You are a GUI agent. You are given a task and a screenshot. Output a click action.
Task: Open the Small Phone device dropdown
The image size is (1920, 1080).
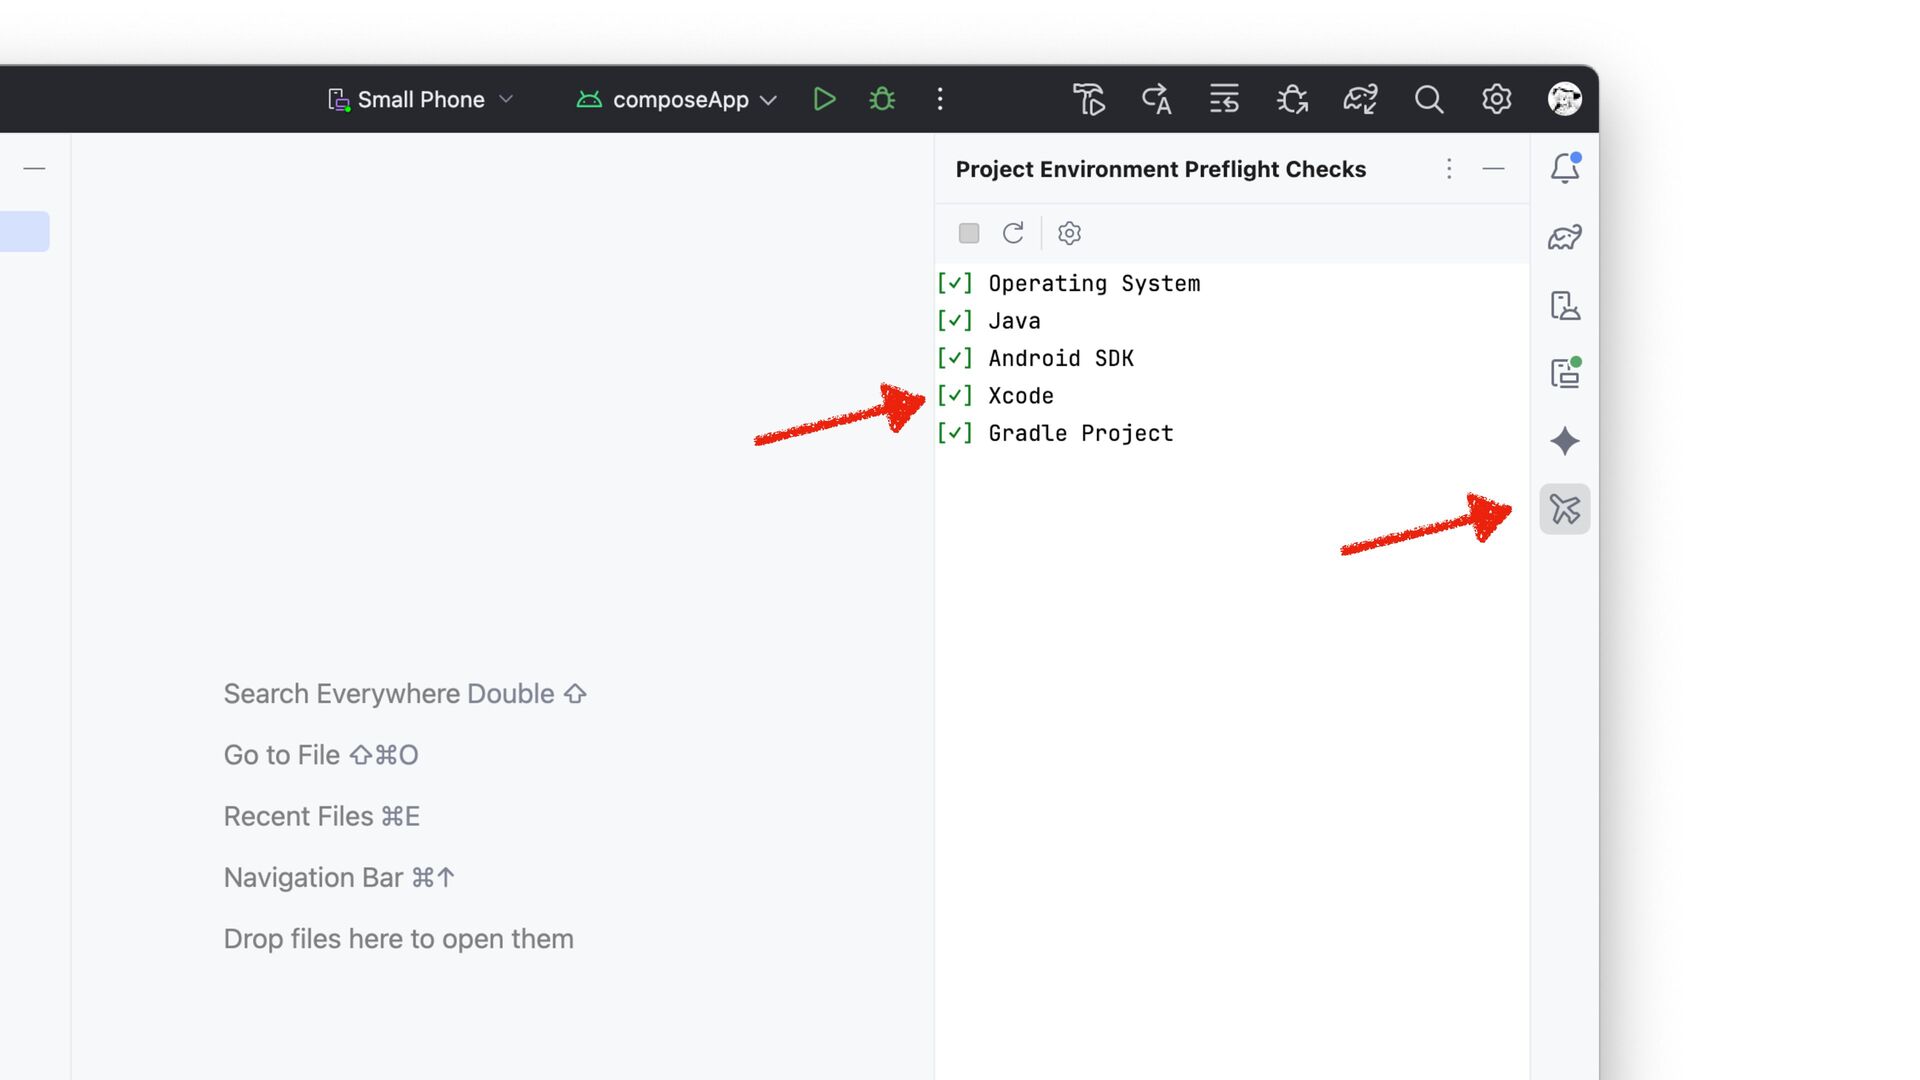[x=421, y=99]
